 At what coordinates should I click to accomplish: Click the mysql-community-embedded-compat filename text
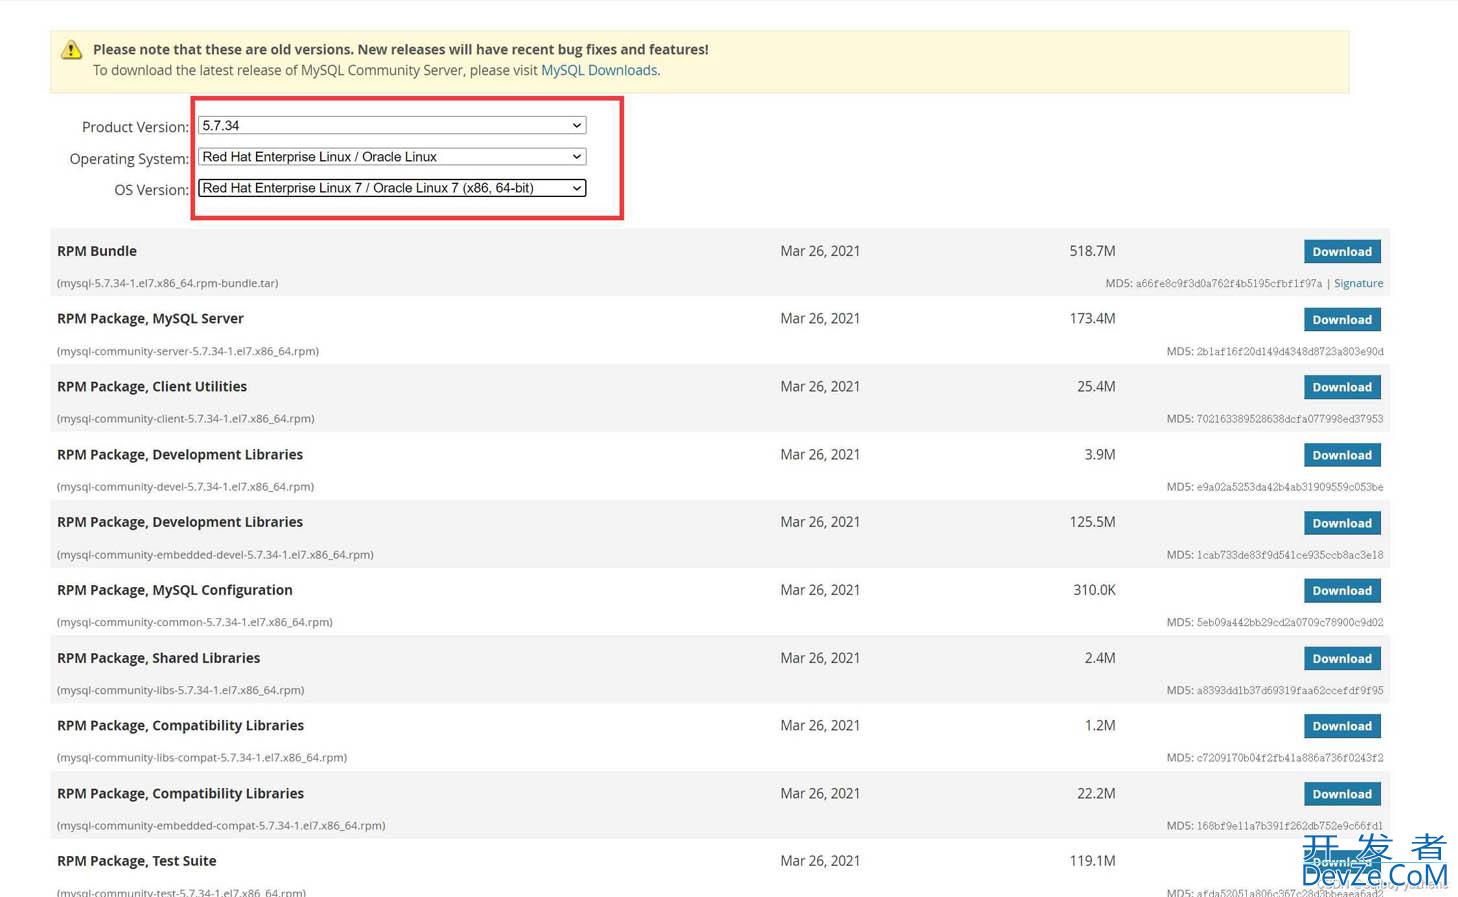(x=221, y=826)
